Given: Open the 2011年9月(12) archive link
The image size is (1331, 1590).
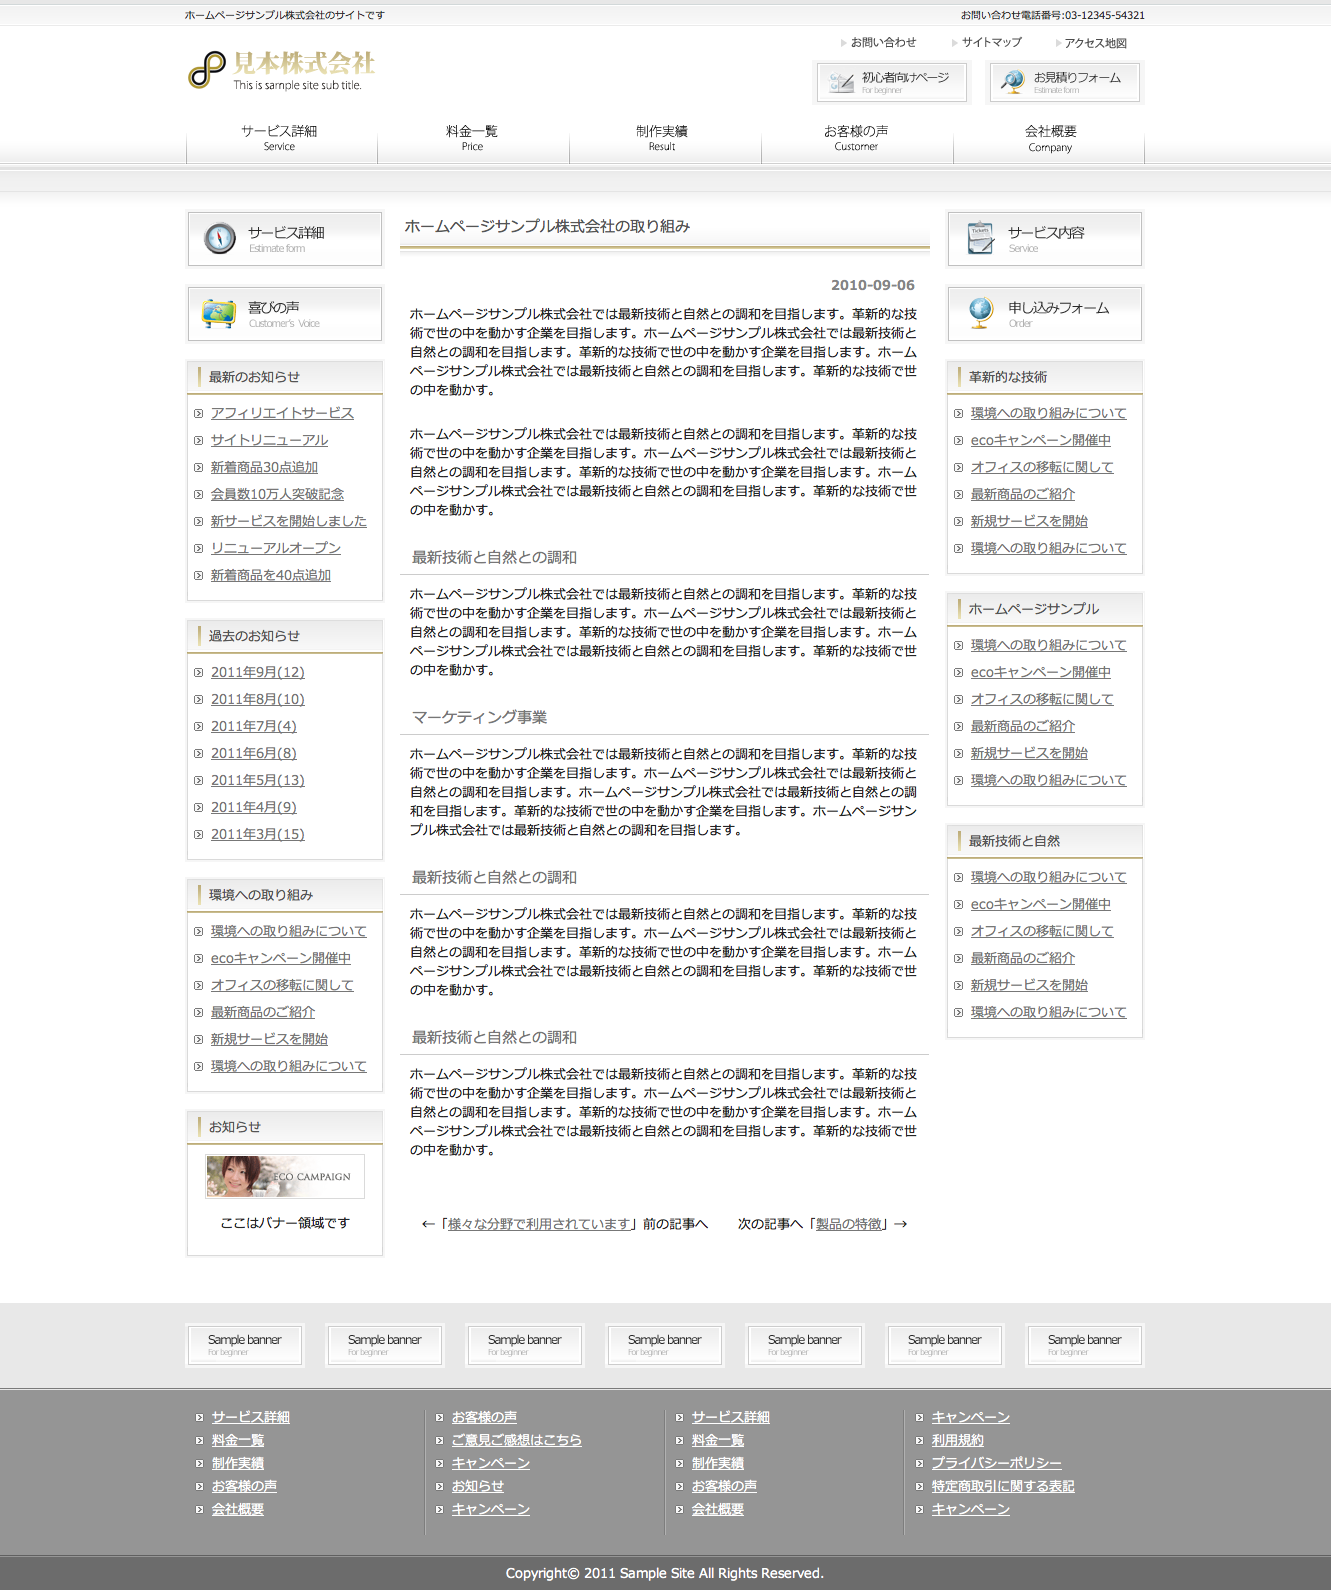Looking at the screenshot, I should coord(257,672).
